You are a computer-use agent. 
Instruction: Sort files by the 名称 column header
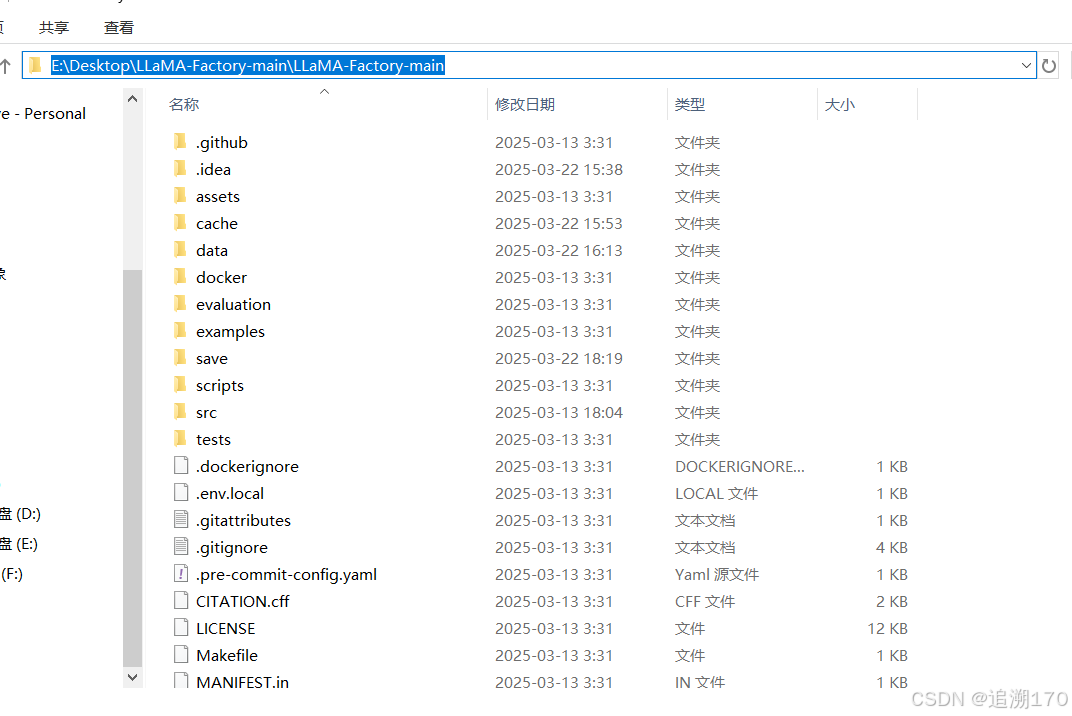tap(184, 105)
